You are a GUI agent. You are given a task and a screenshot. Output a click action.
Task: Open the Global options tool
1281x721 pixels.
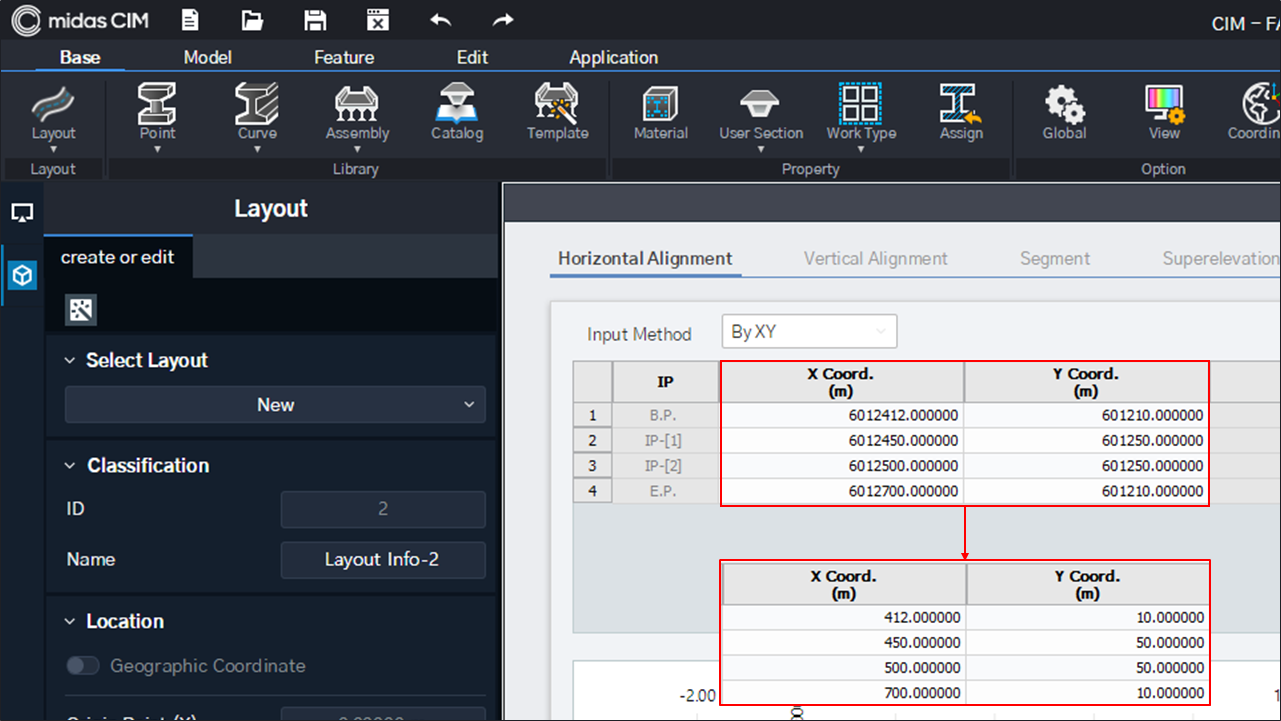pyautogui.click(x=1064, y=112)
